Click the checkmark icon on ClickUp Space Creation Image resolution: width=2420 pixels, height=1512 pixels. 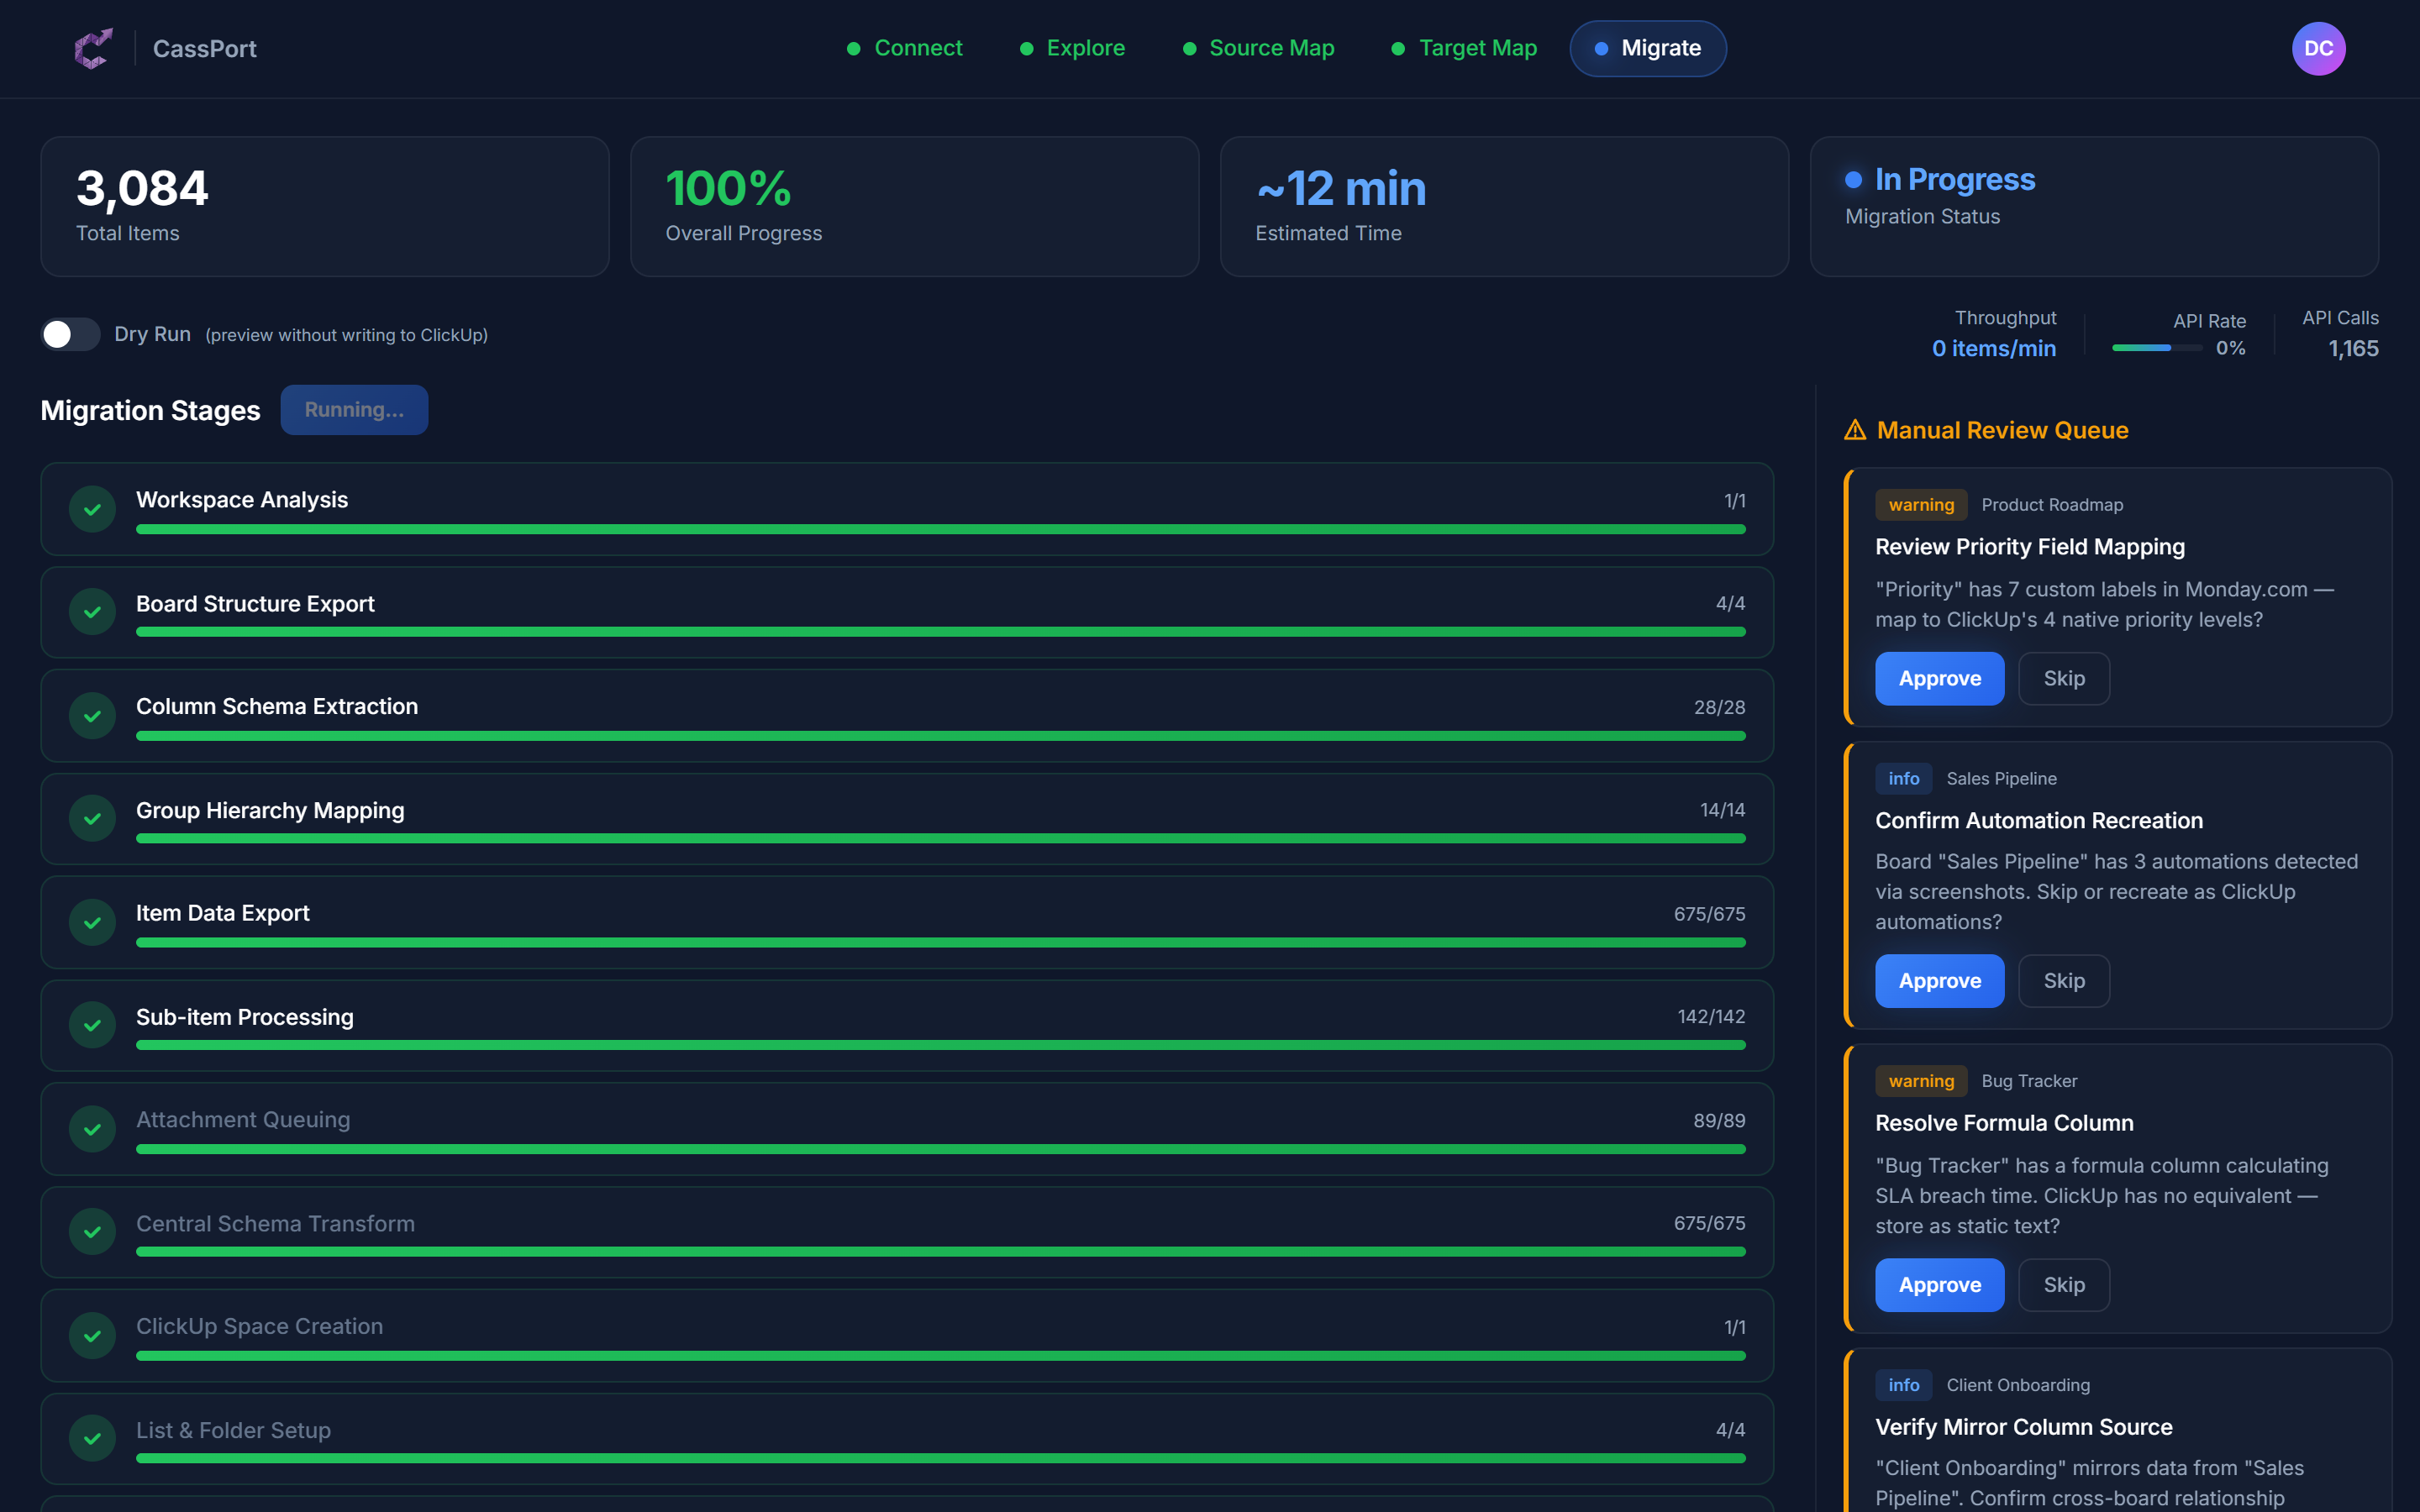(92, 1335)
